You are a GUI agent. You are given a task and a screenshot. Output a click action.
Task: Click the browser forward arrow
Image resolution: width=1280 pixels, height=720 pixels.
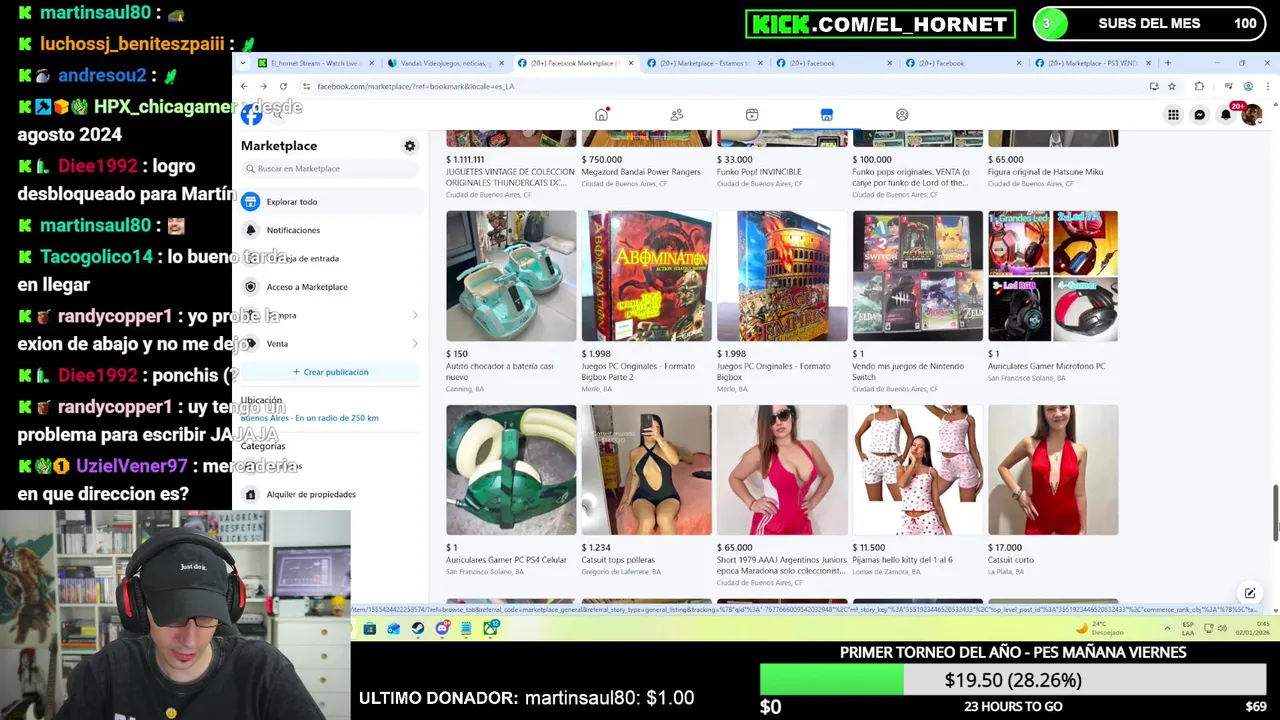263,86
